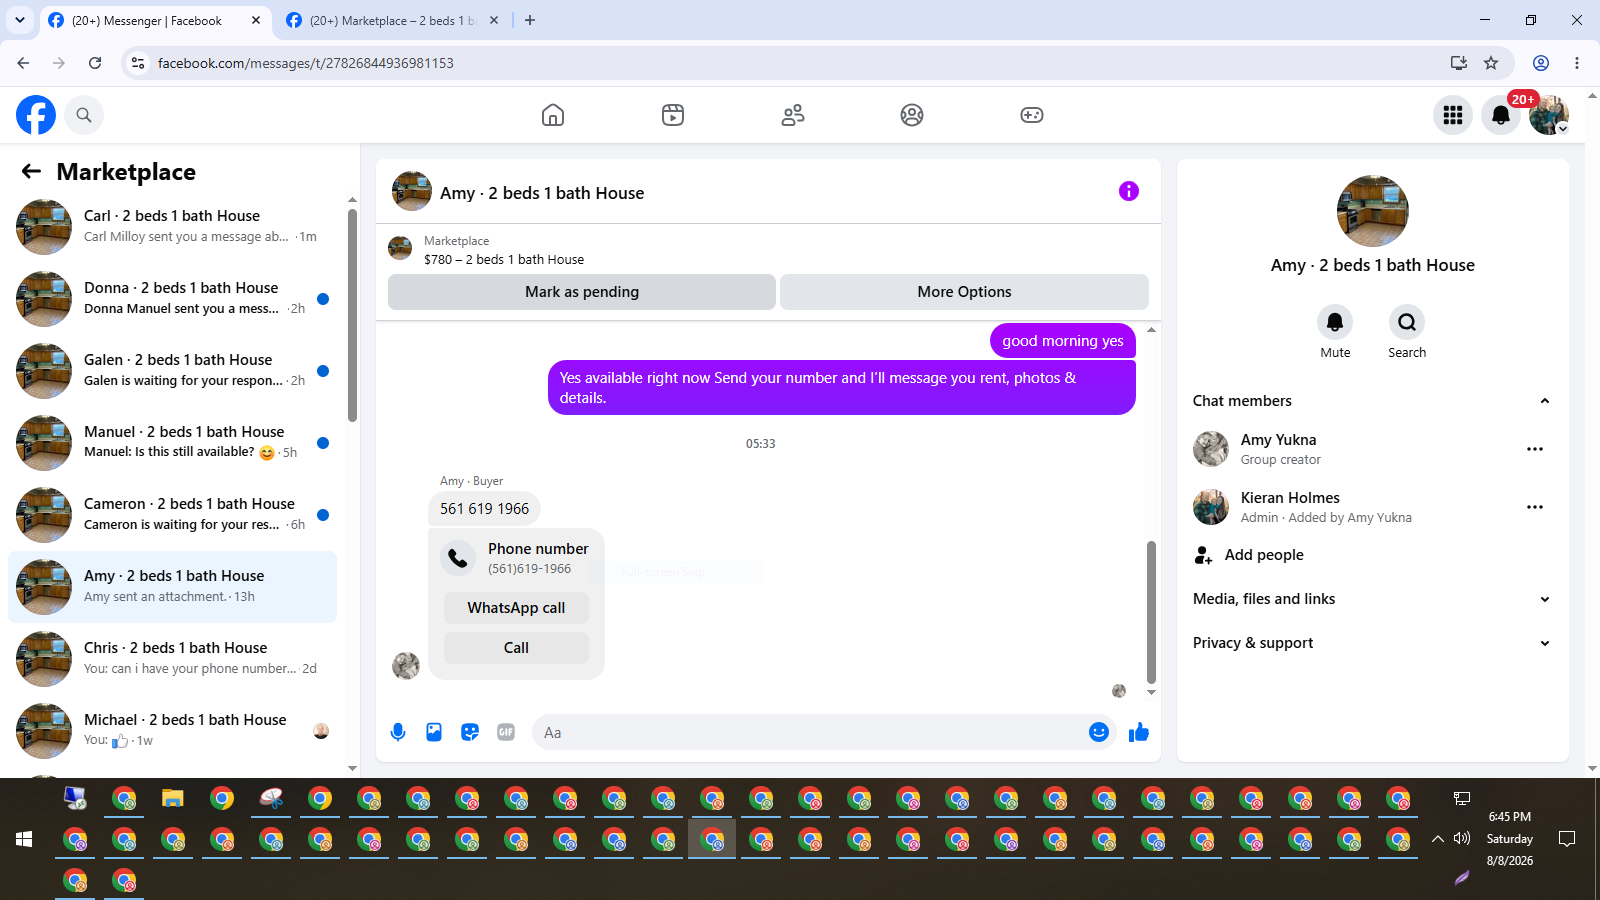Open Chrome's three-dot menu
This screenshot has height=900, width=1600.
click(1577, 63)
